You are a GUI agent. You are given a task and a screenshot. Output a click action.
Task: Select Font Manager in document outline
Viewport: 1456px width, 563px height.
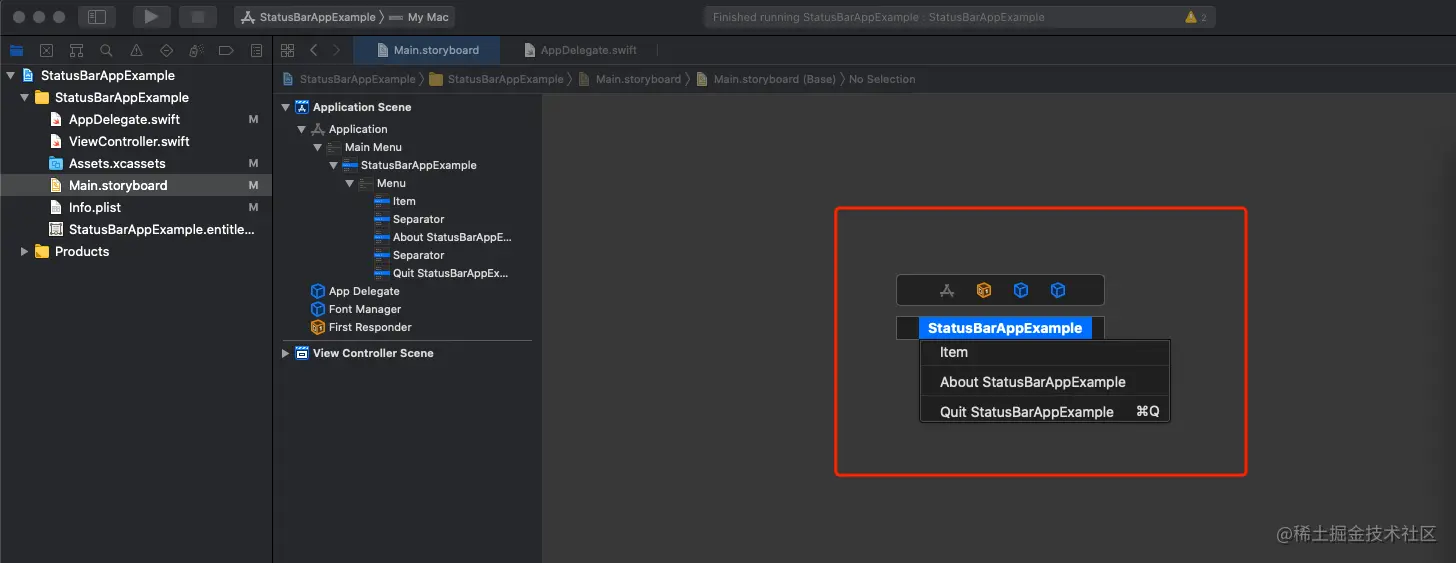tap(365, 309)
